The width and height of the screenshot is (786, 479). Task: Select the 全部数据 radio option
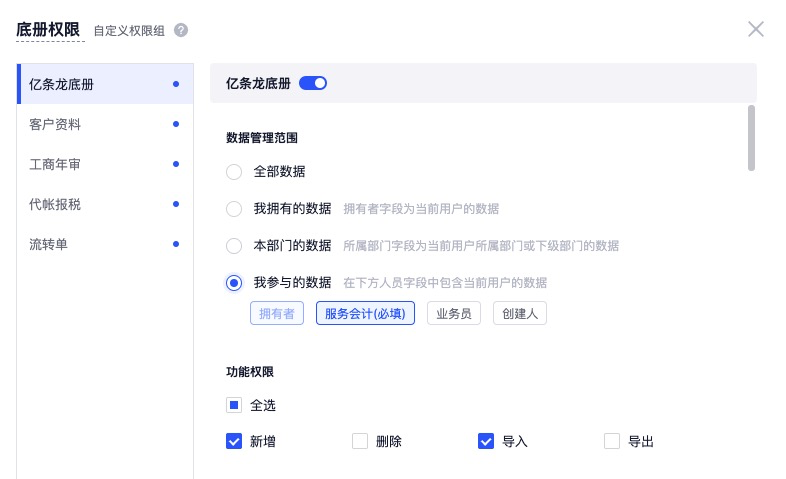(x=234, y=172)
